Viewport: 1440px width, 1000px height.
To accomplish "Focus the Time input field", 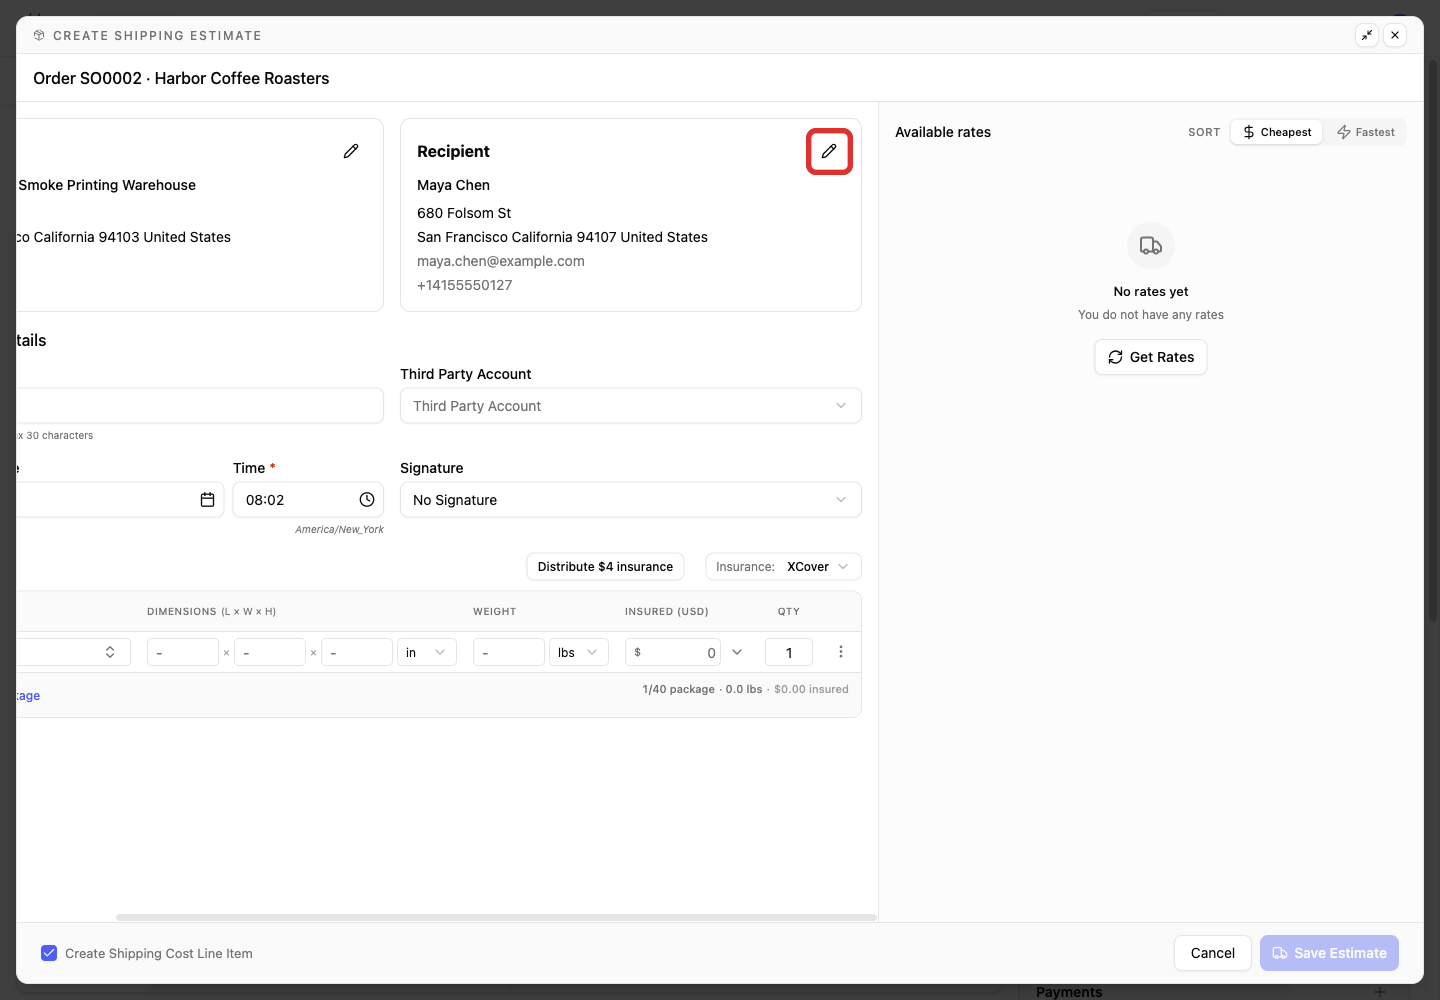I will pos(308,500).
